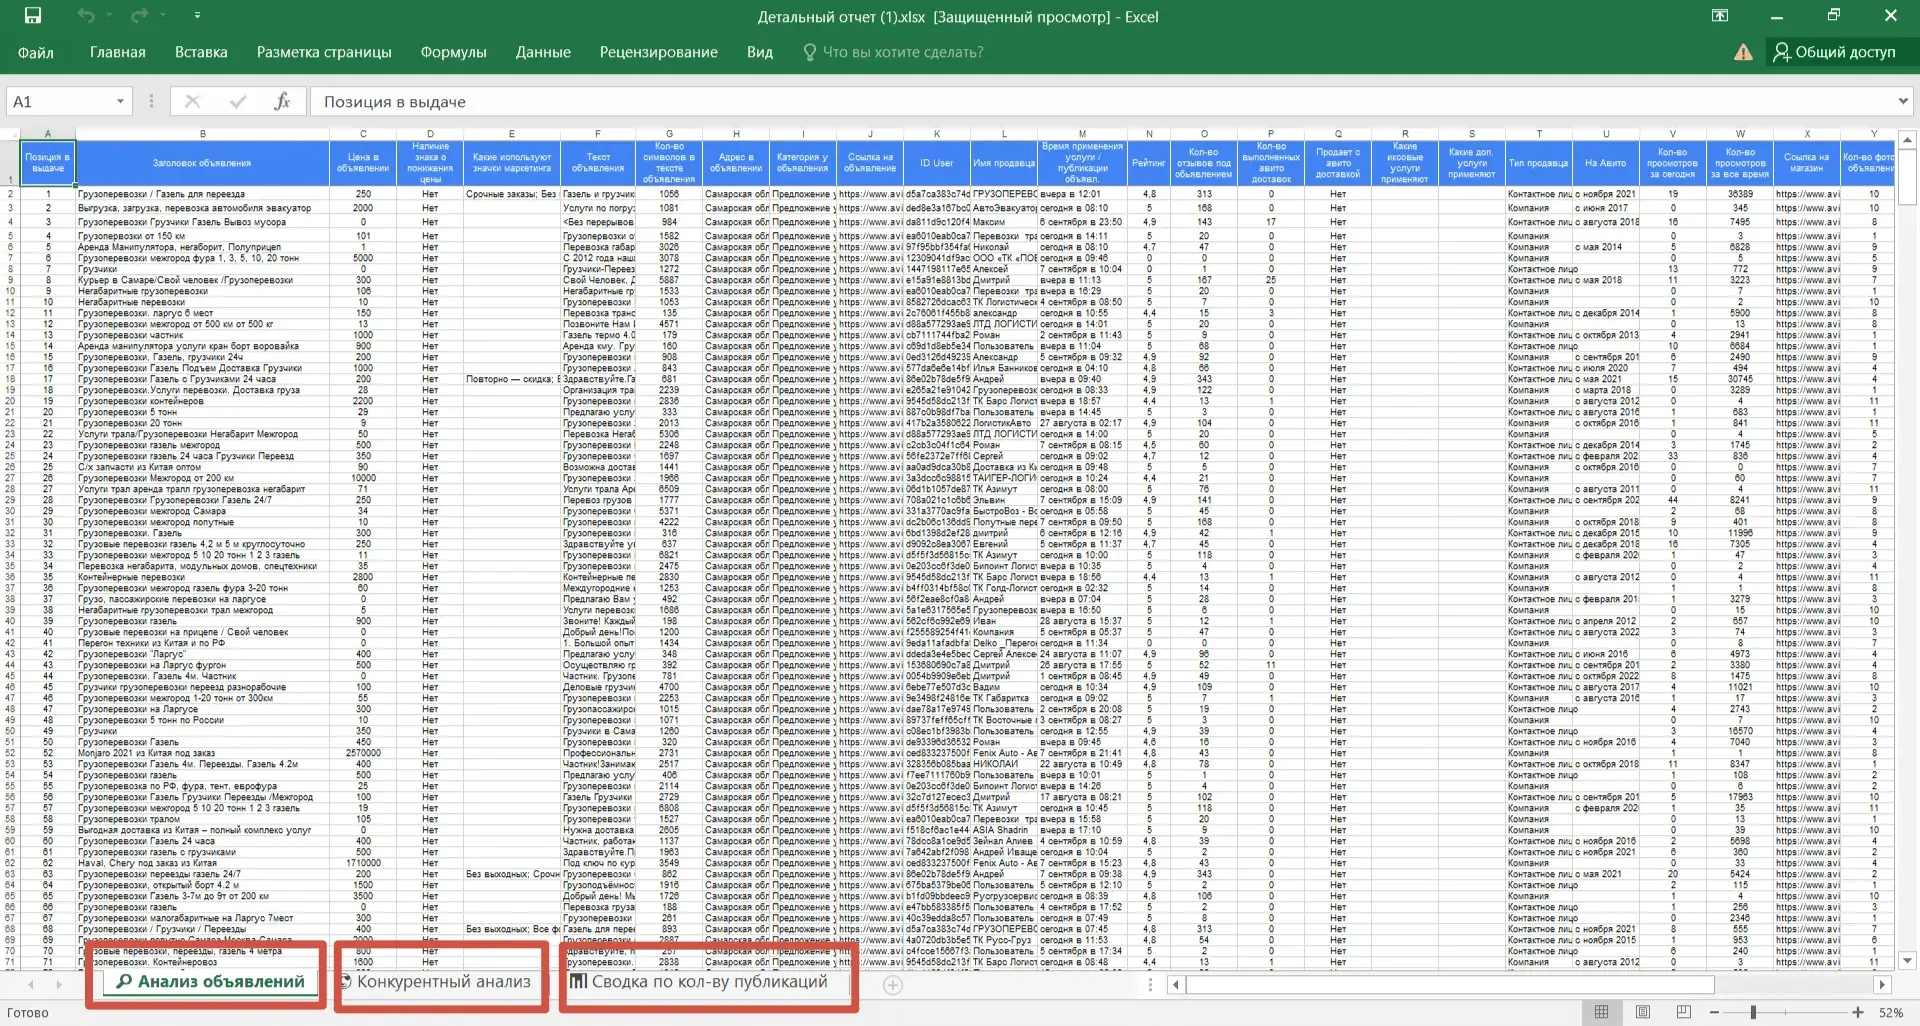Click the fx Insert Function icon
Screen dimensions: 1920x1026
(x=282, y=102)
